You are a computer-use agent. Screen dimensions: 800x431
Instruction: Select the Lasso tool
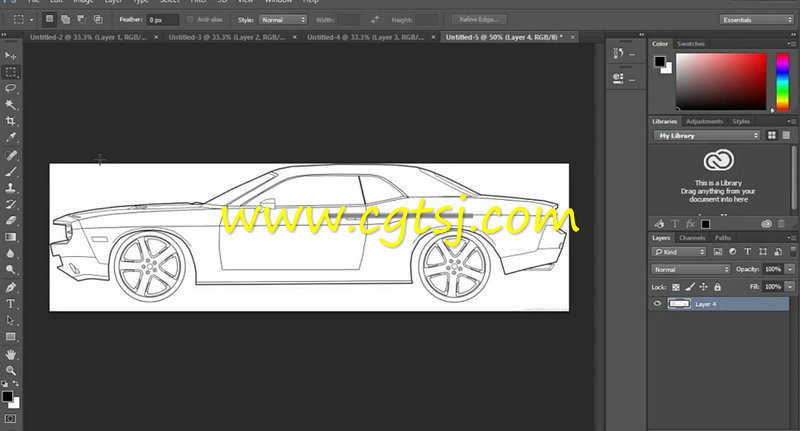[10, 88]
